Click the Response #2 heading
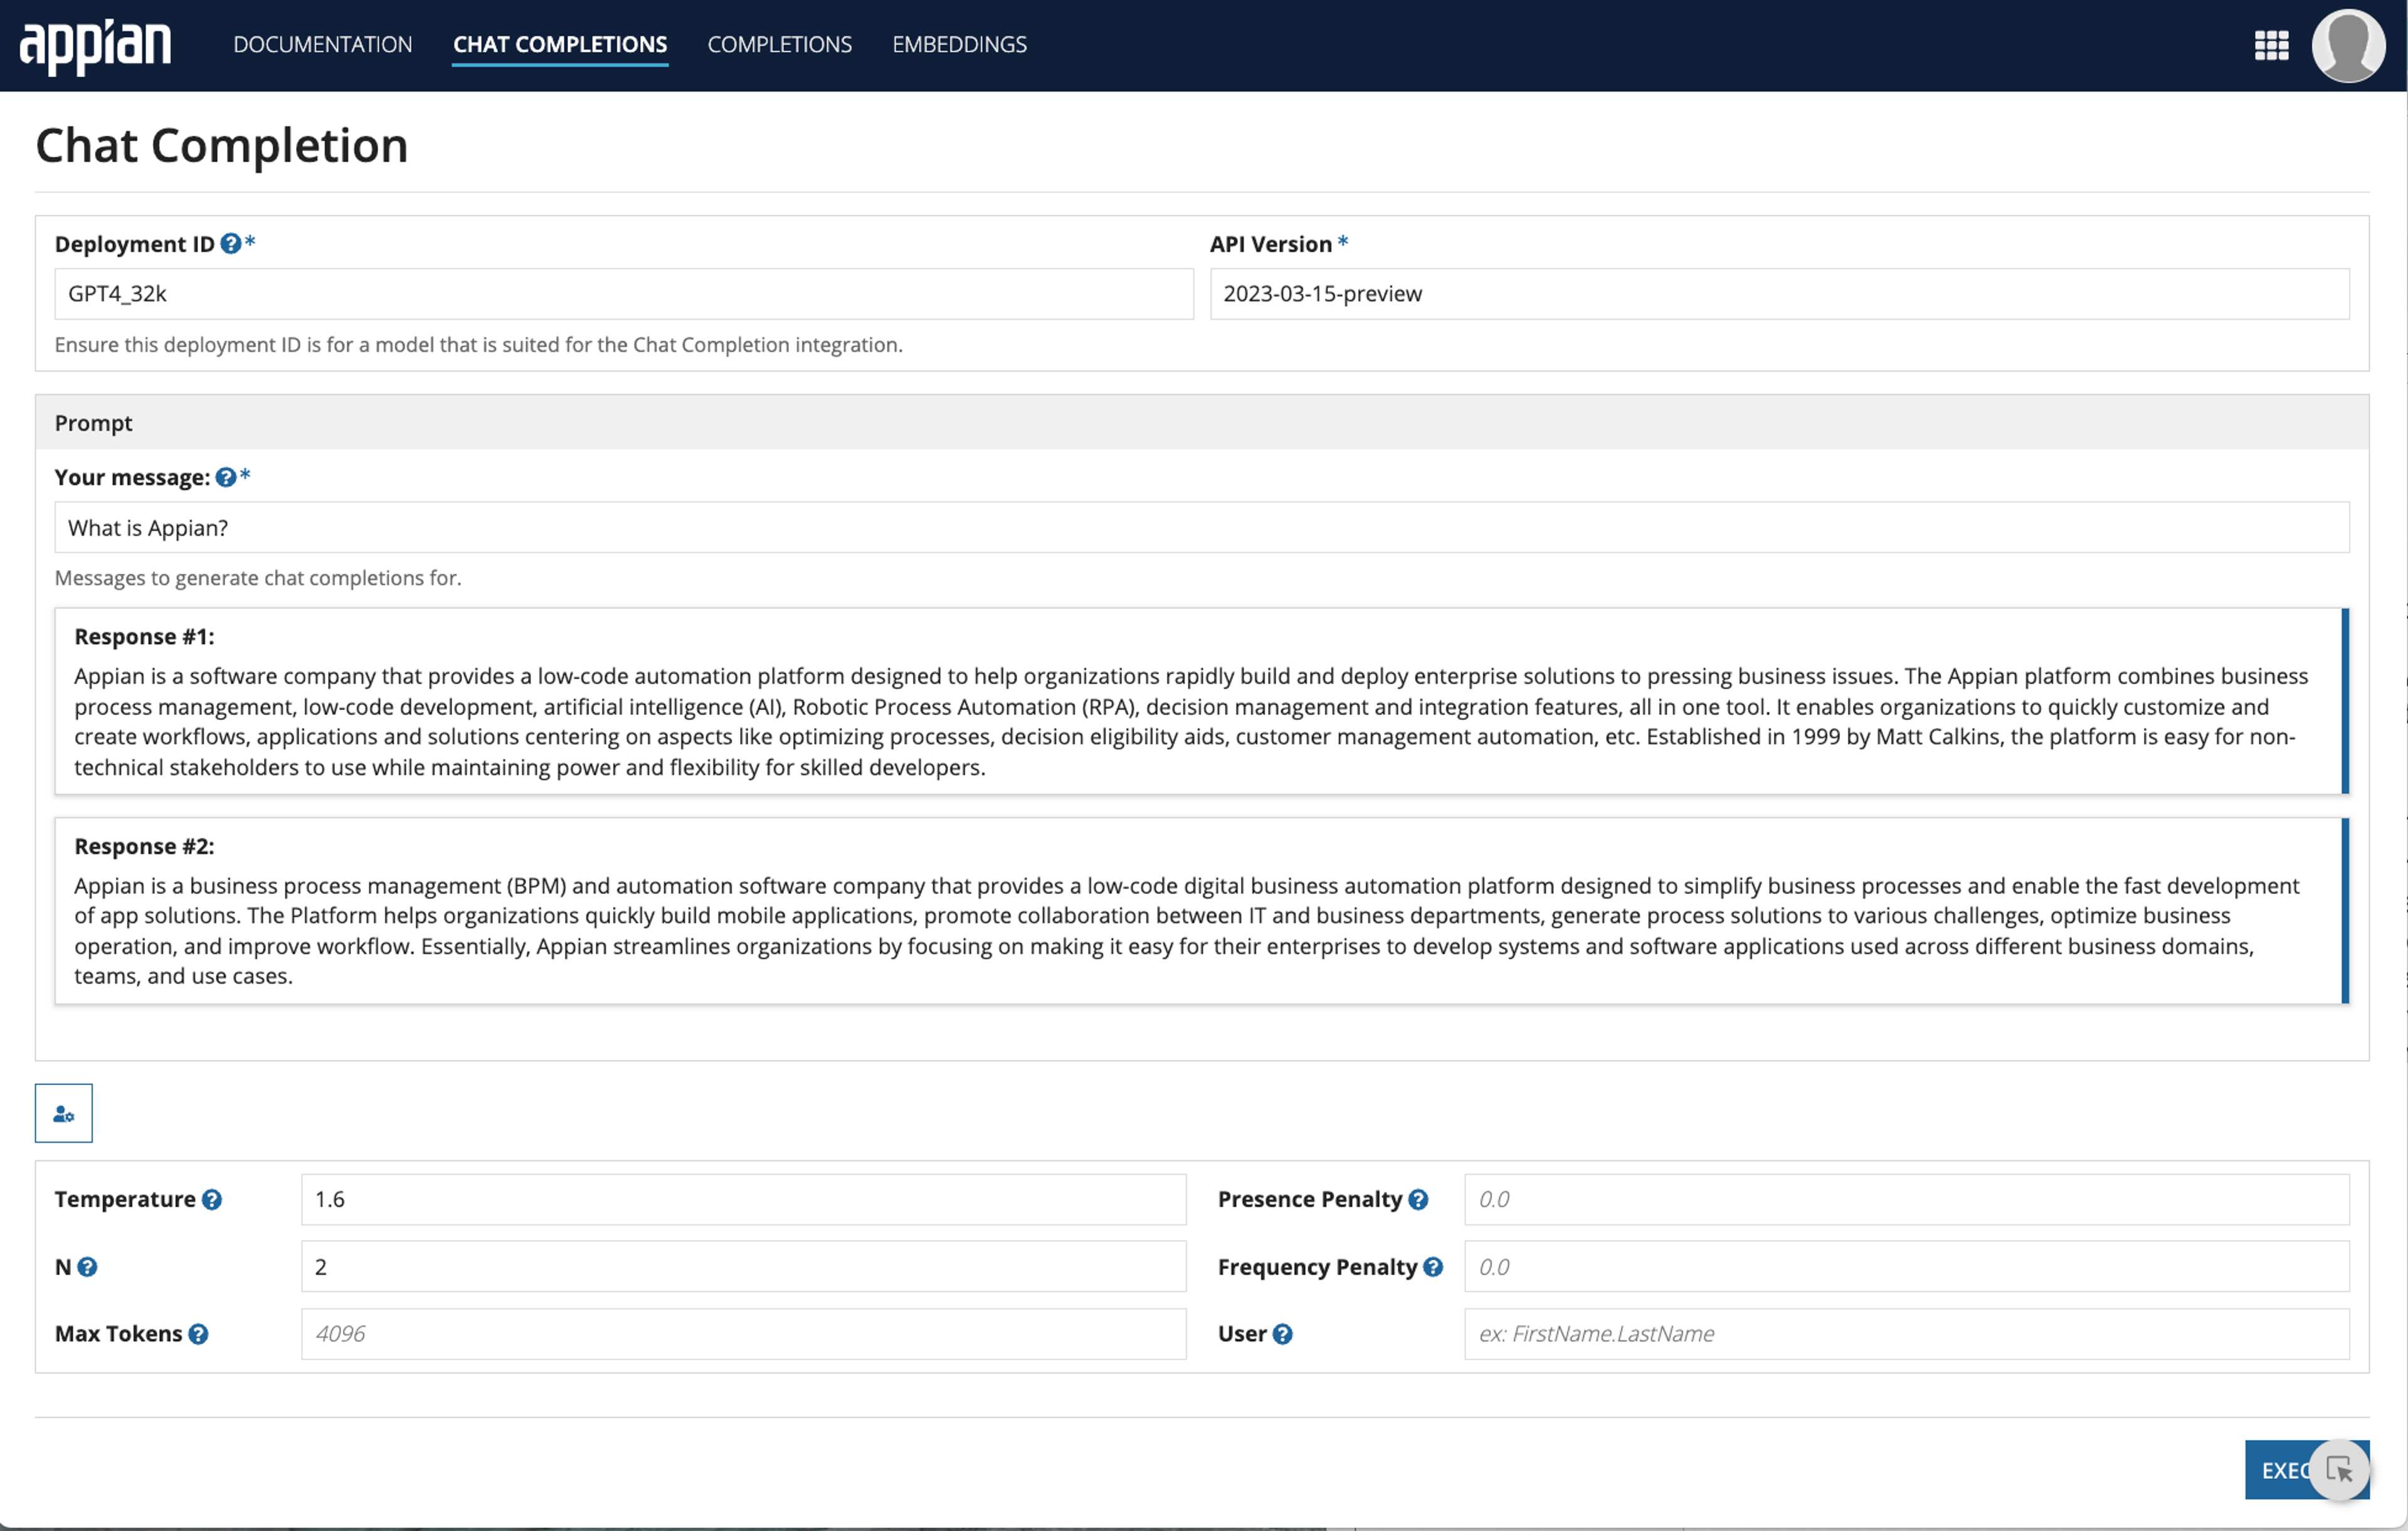The width and height of the screenshot is (2408, 1531). pyautogui.click(x=145, y=846)
